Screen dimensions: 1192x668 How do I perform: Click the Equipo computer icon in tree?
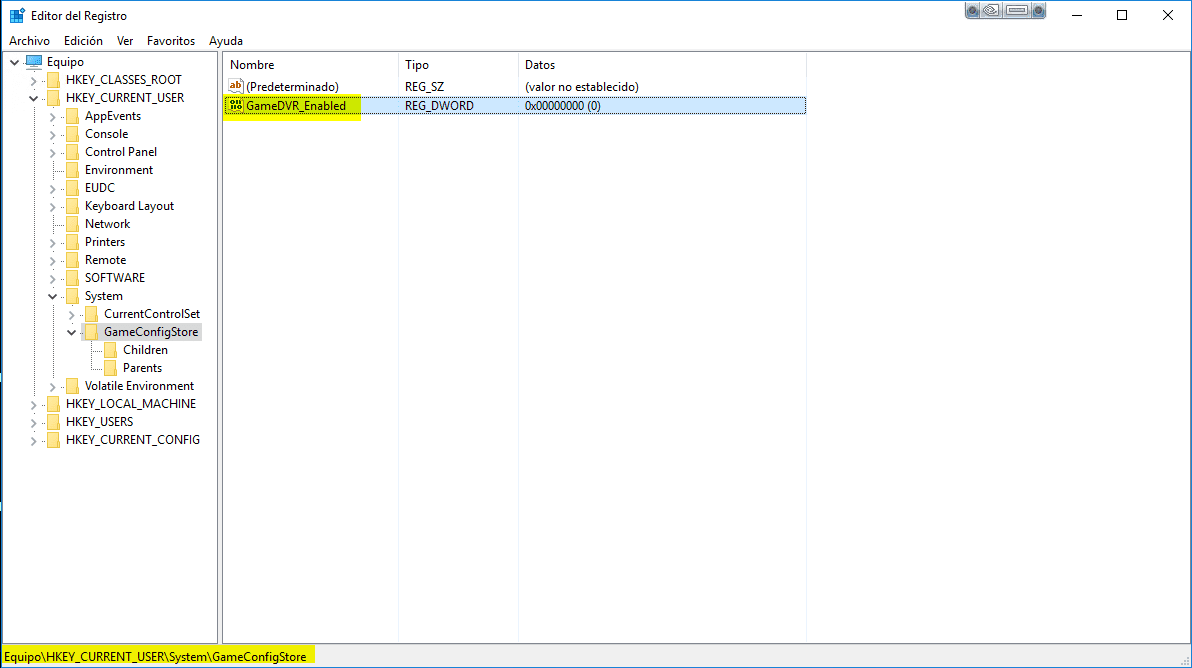tap(34, 62)
